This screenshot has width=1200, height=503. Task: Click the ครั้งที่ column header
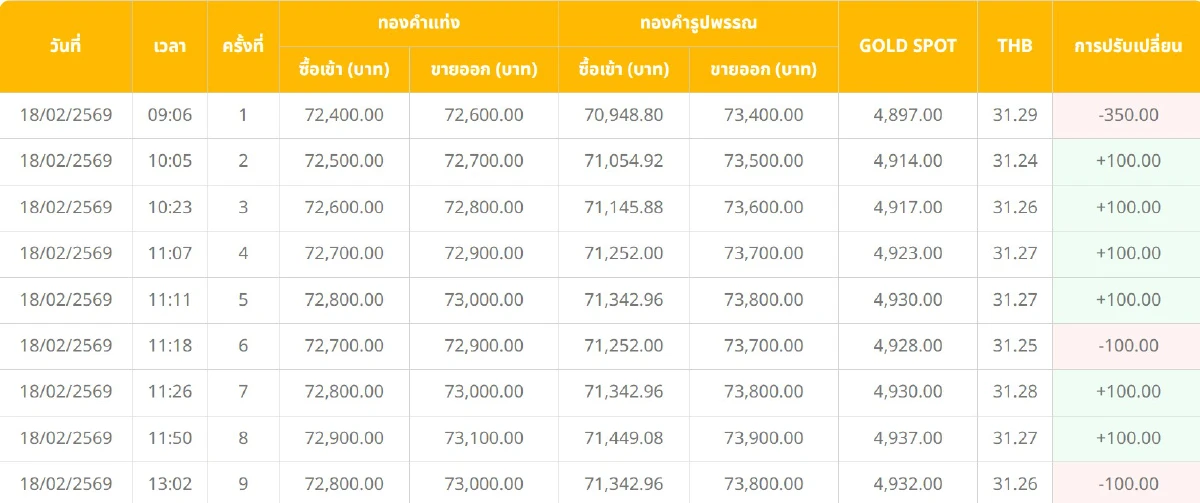click(243, 46)
